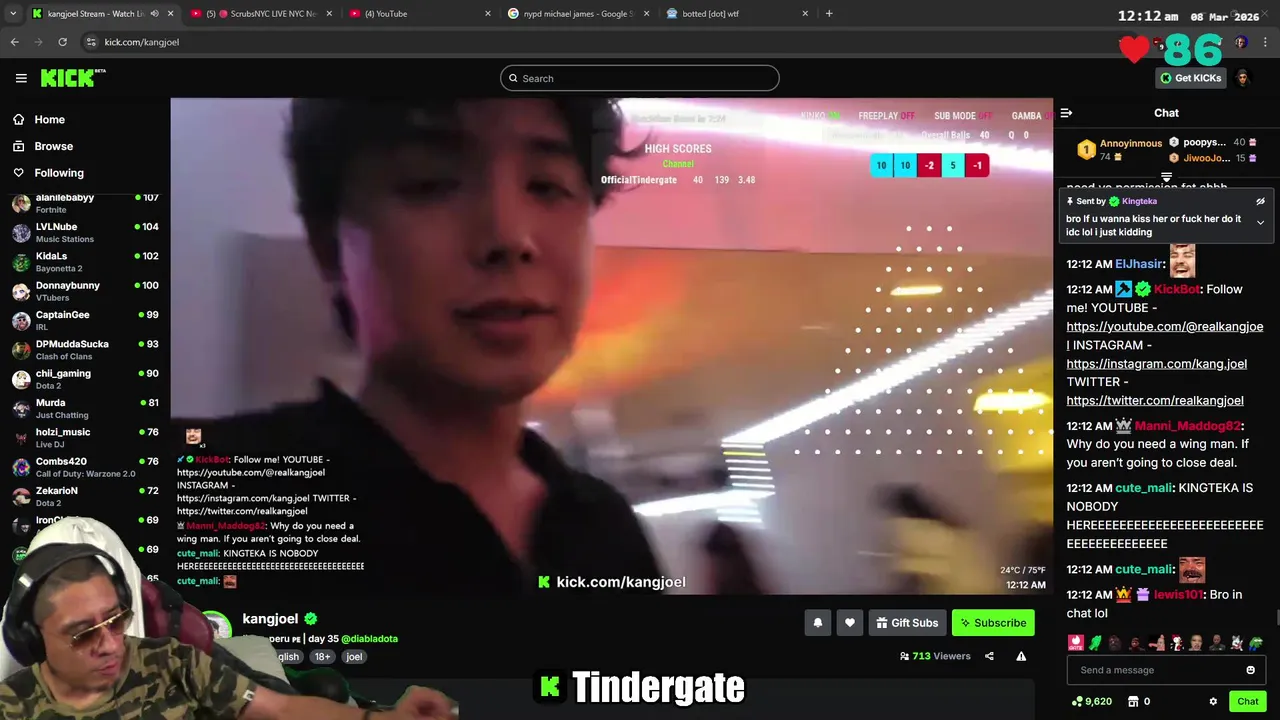Viewport: 1280px width, 720px height.
Task: Open the twitter.com/realkangjoel link in chat
Action: point(1155,401)
